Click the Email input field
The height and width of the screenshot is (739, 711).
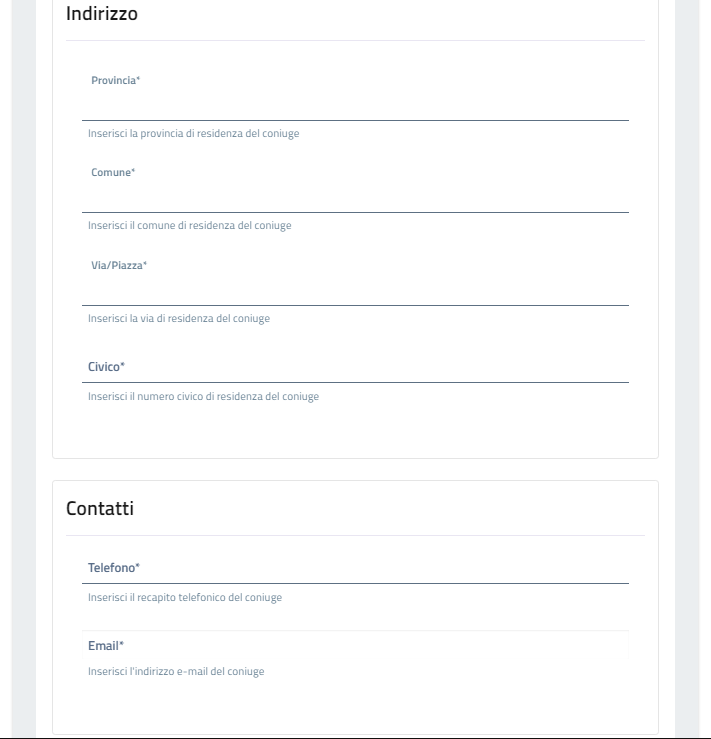click(x=355, y=646)
